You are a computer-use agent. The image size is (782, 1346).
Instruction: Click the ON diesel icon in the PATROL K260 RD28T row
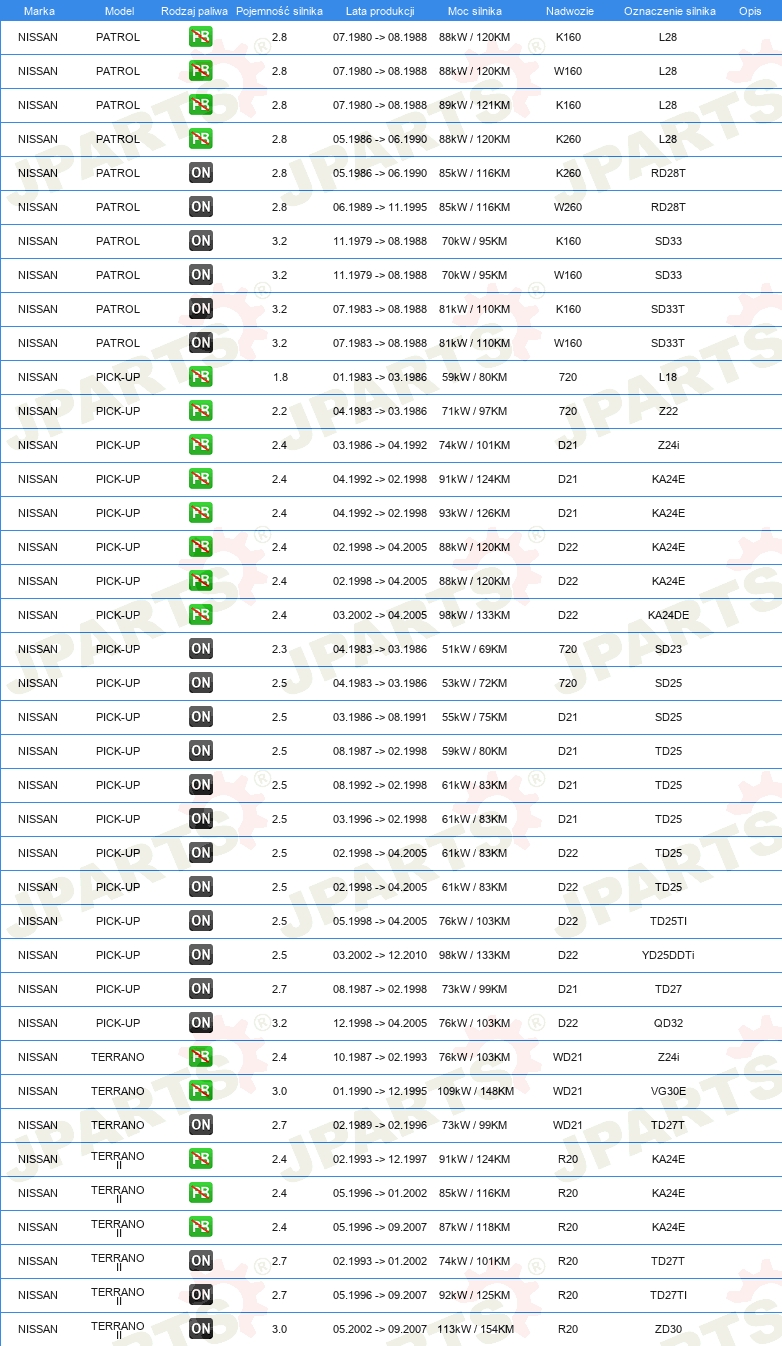click(x=201, y=173)
